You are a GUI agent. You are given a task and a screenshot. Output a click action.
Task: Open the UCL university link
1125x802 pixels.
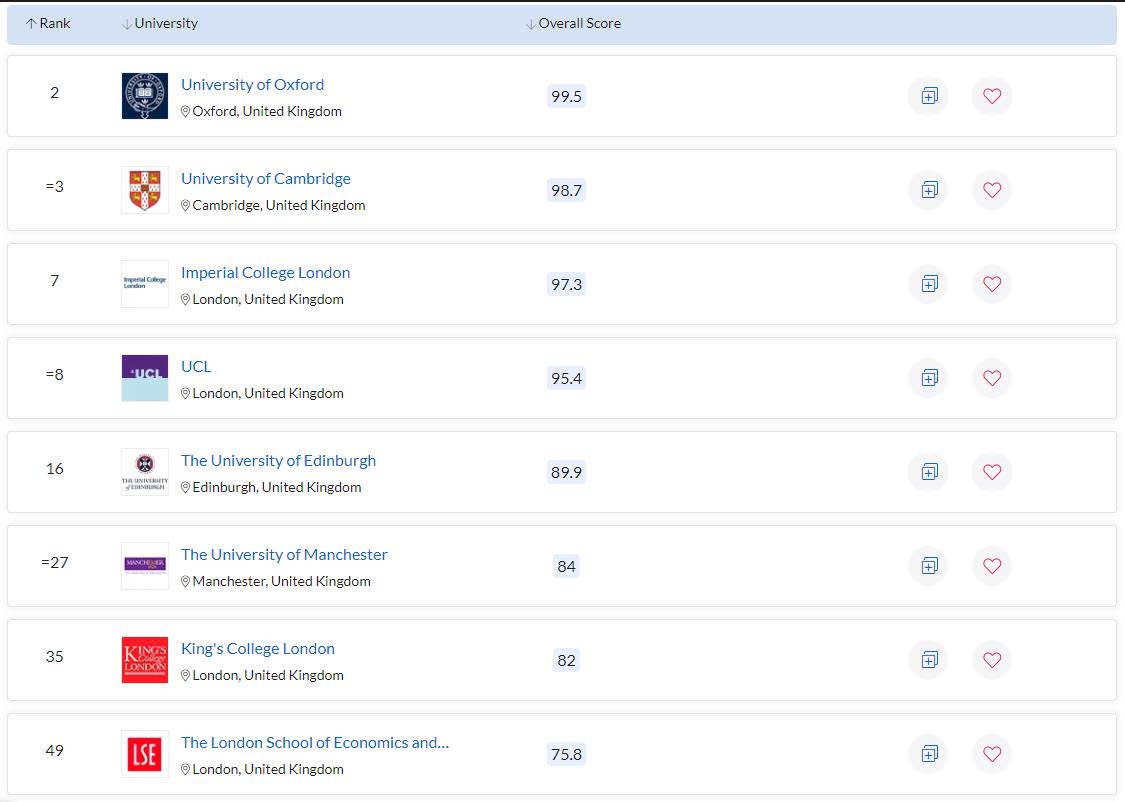tap(196, 367)
